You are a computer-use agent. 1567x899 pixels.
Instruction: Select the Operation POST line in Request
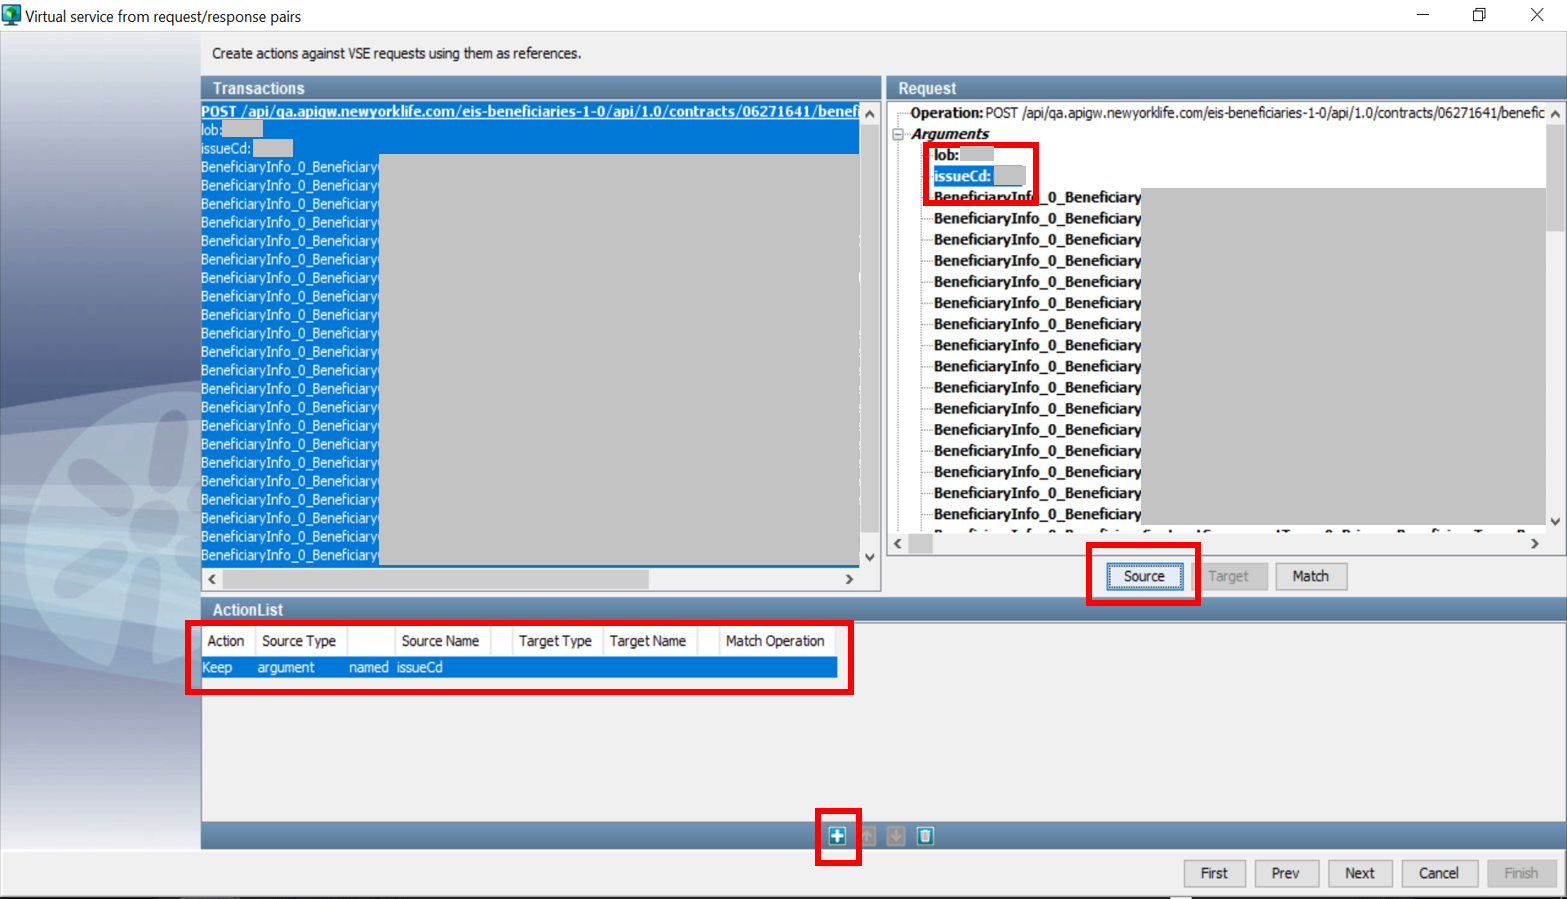click(x=1227, y=113)
